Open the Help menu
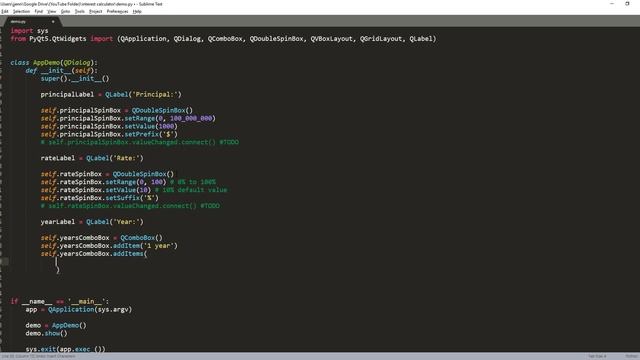640x360 pixels. point(137,11)
